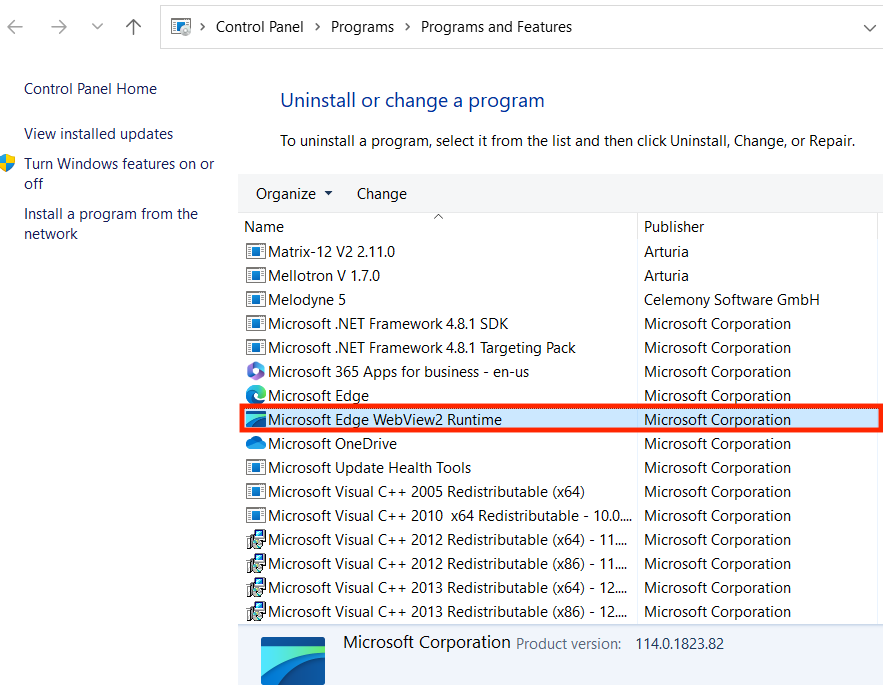Click the Microsoft OneDrive cloud icon
Viewport: 883px width, 685px height.
[256, 443]
